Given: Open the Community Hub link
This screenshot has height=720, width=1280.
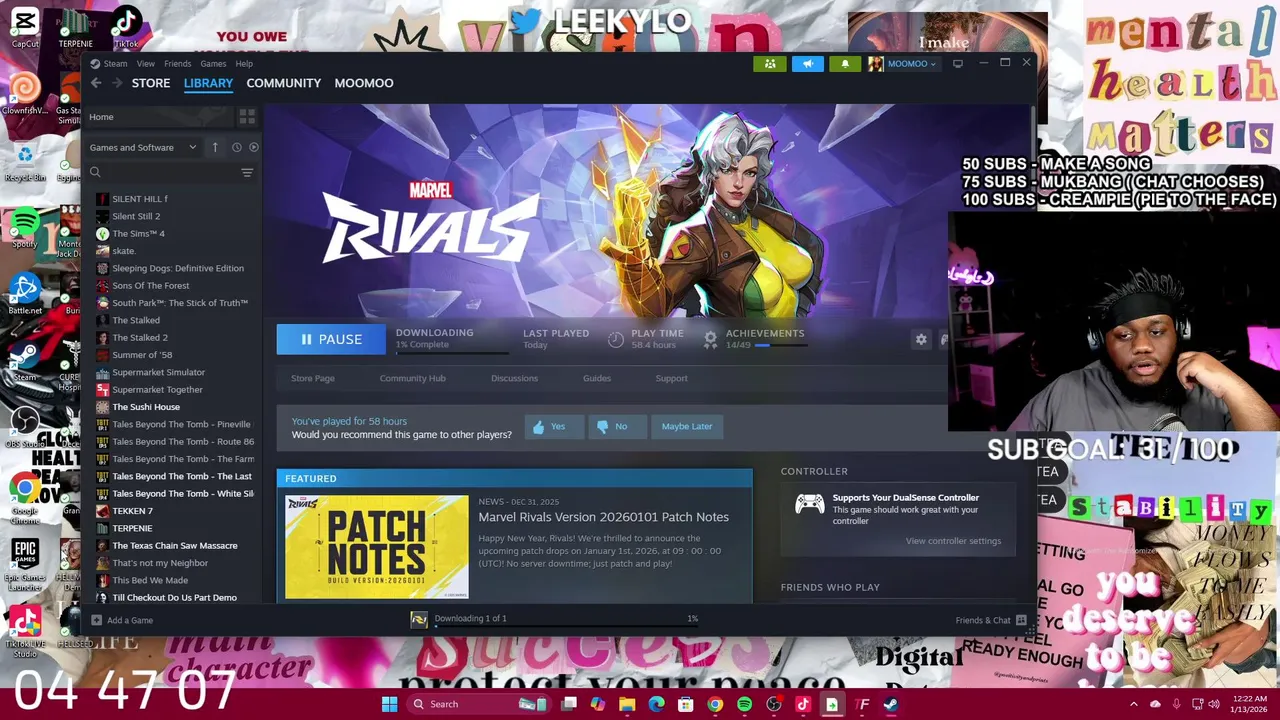Looking at the screenshot, I should (x=412, y=378).
